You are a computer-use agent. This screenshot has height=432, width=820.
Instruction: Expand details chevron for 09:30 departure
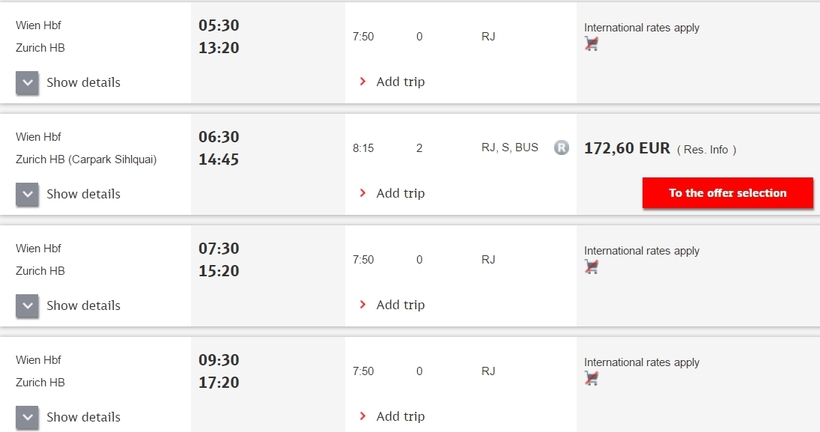pyautogui.click(x=27, y=417)
